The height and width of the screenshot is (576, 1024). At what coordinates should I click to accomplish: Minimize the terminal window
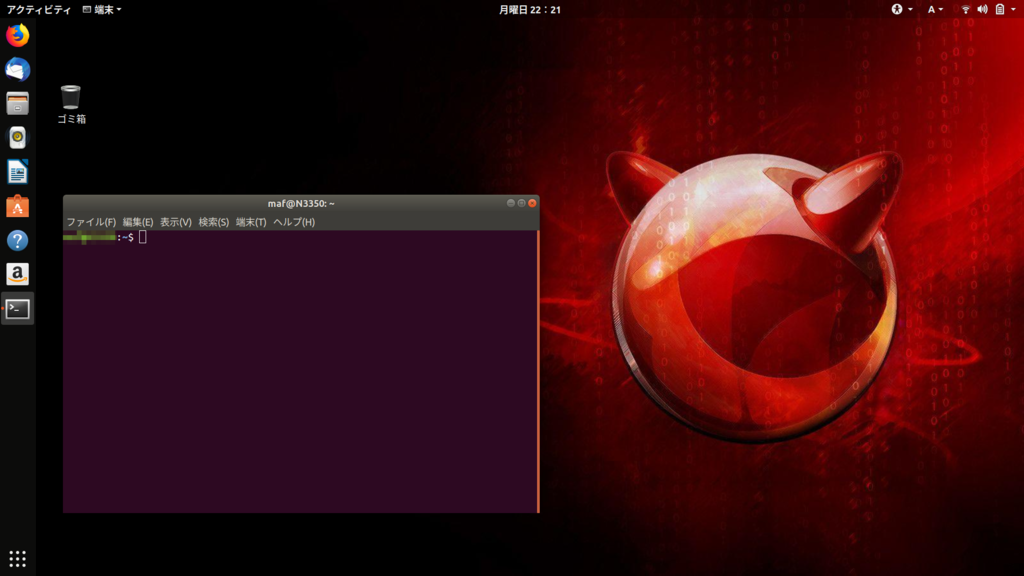click(x=511, y=203)
